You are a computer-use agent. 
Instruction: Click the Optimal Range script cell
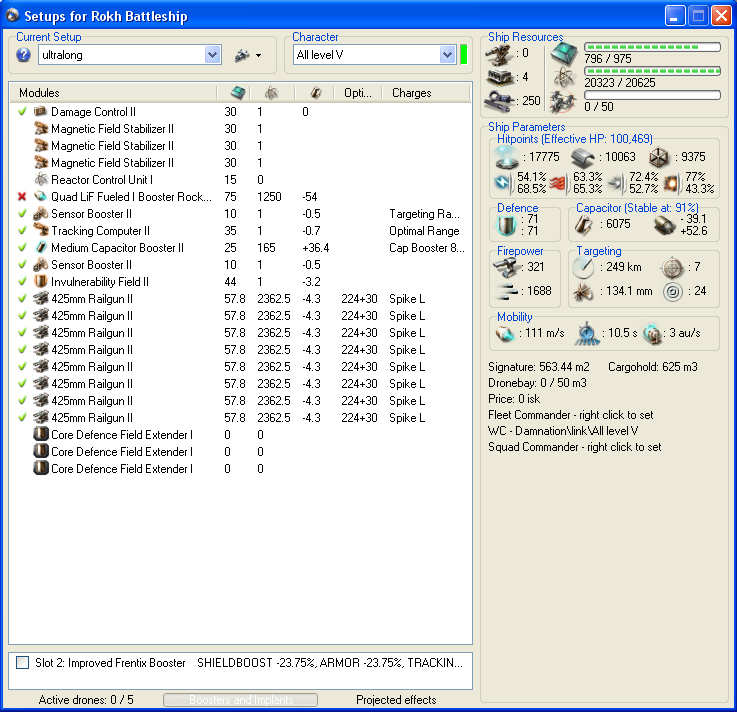coord(424,231)
